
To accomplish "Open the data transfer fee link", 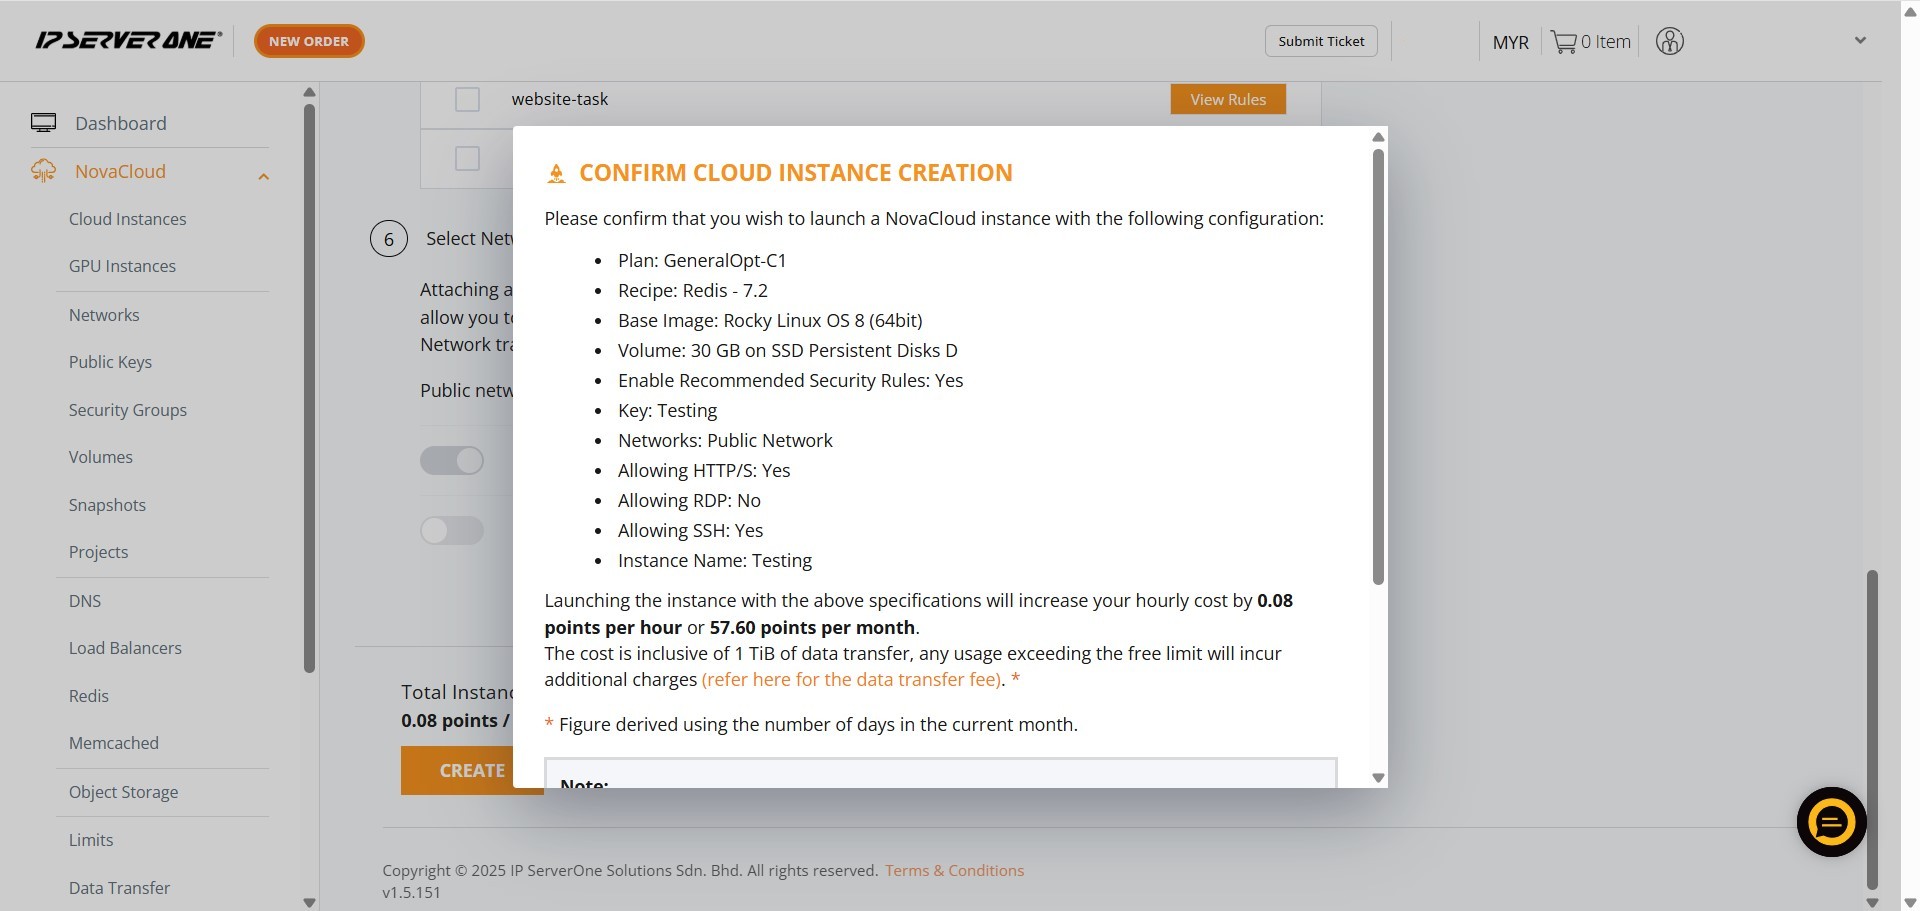I will coord(851,680).
